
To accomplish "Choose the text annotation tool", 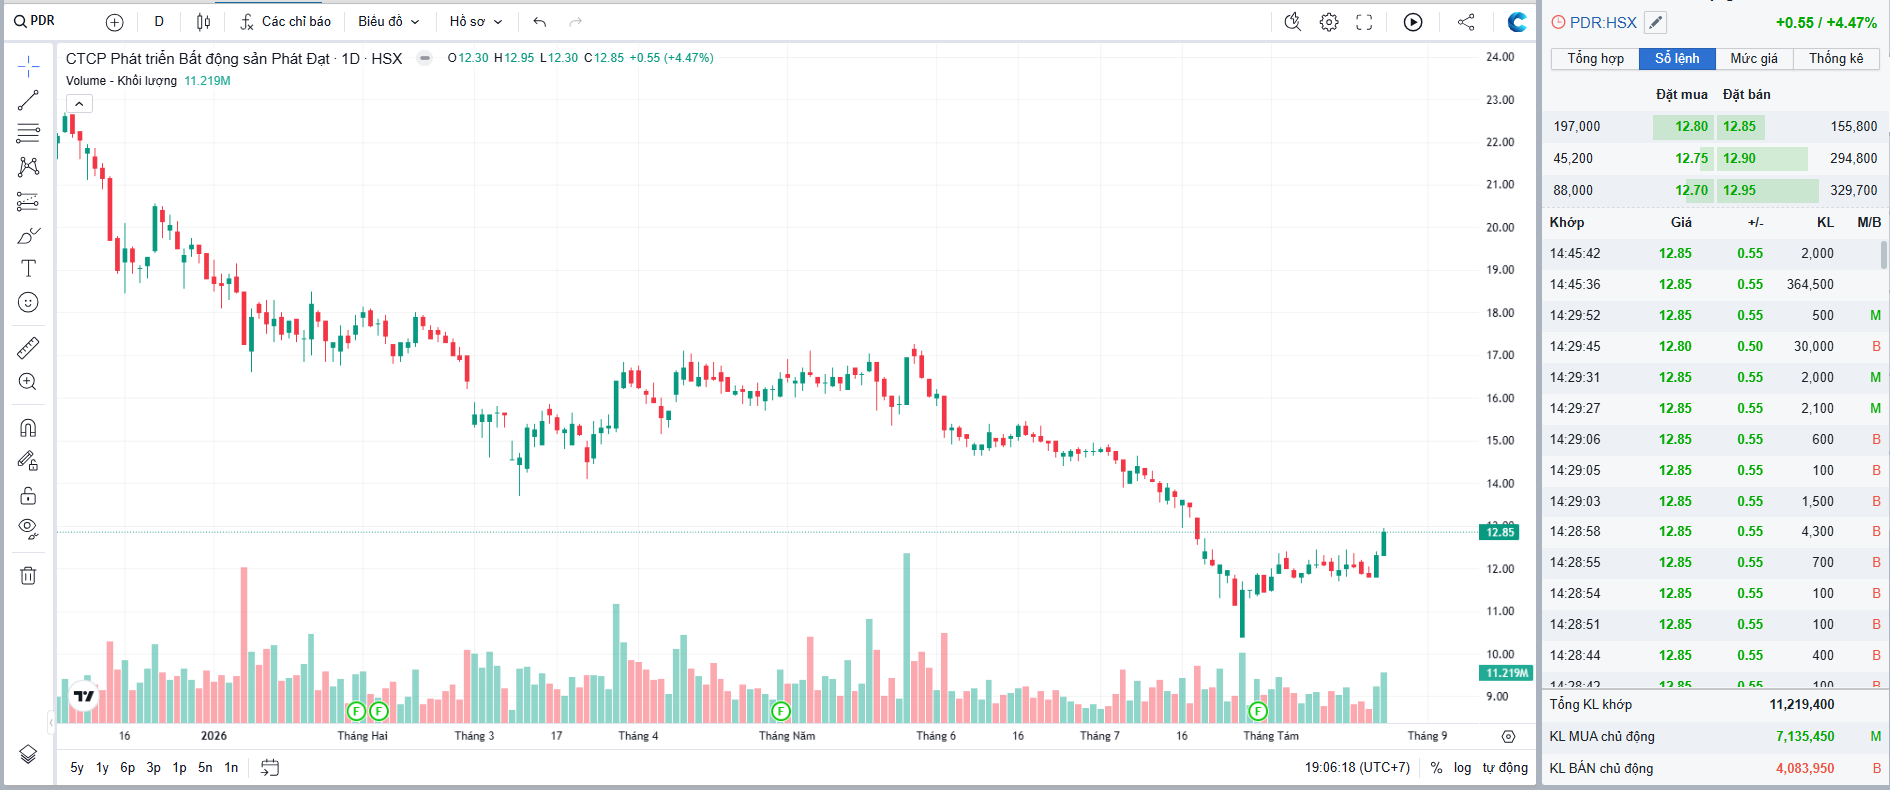I will point(28,268).
